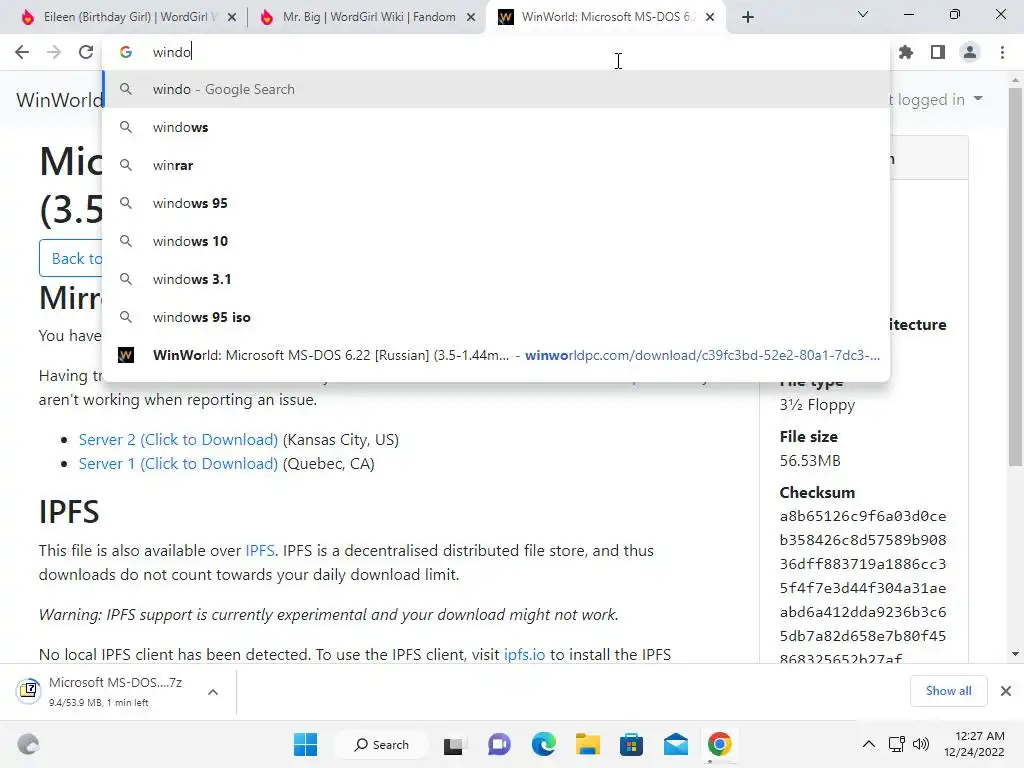Open Task View on the taskbar
This screenshot has height=768, width=1024.
(x=454, y=744)
